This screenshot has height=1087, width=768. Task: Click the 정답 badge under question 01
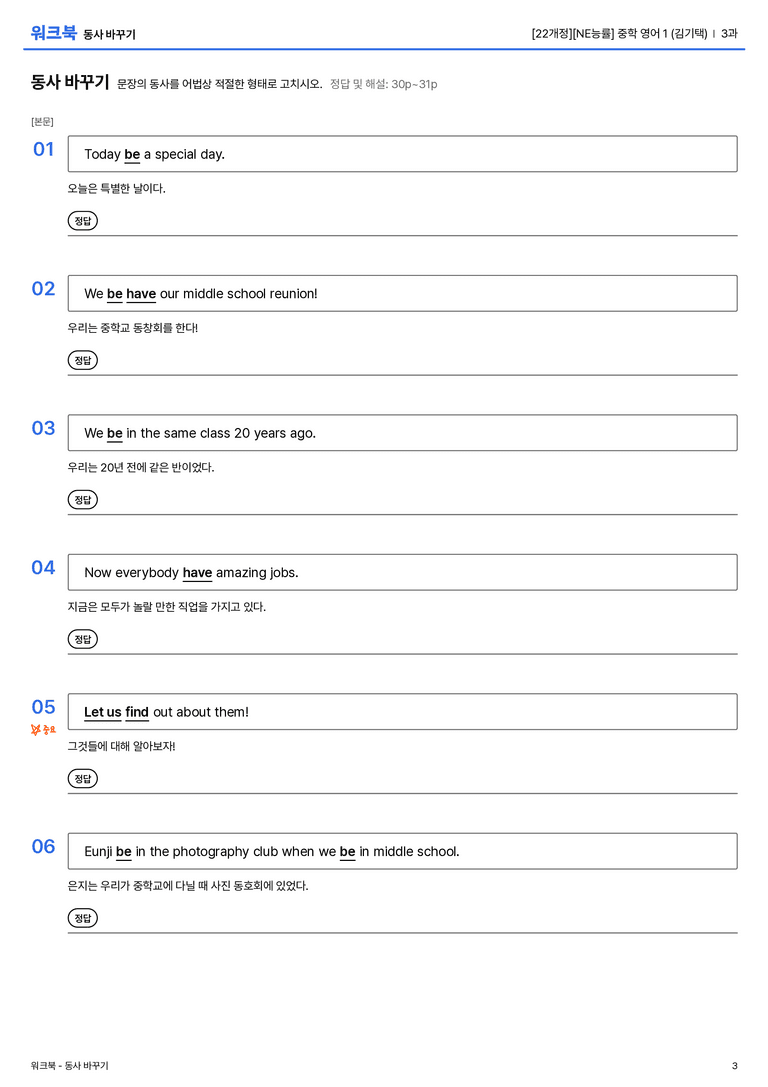click(82, 220)
